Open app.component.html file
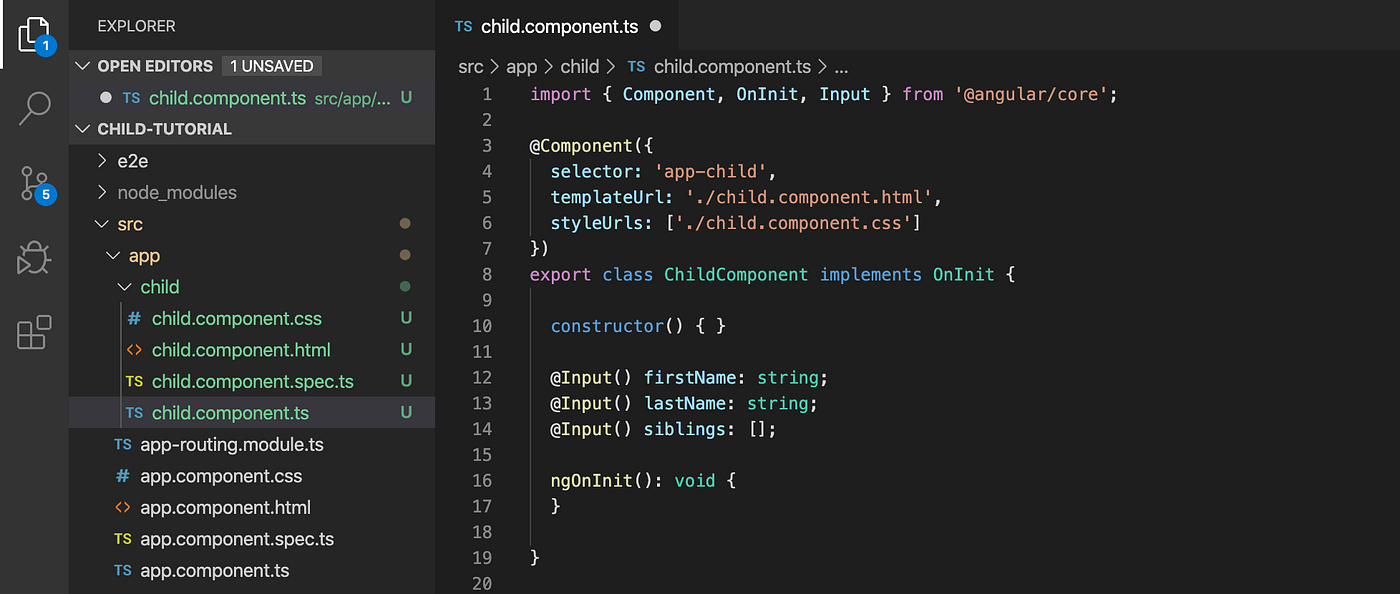The width and height of the screenshot is (1400, 594). point(251,508)
